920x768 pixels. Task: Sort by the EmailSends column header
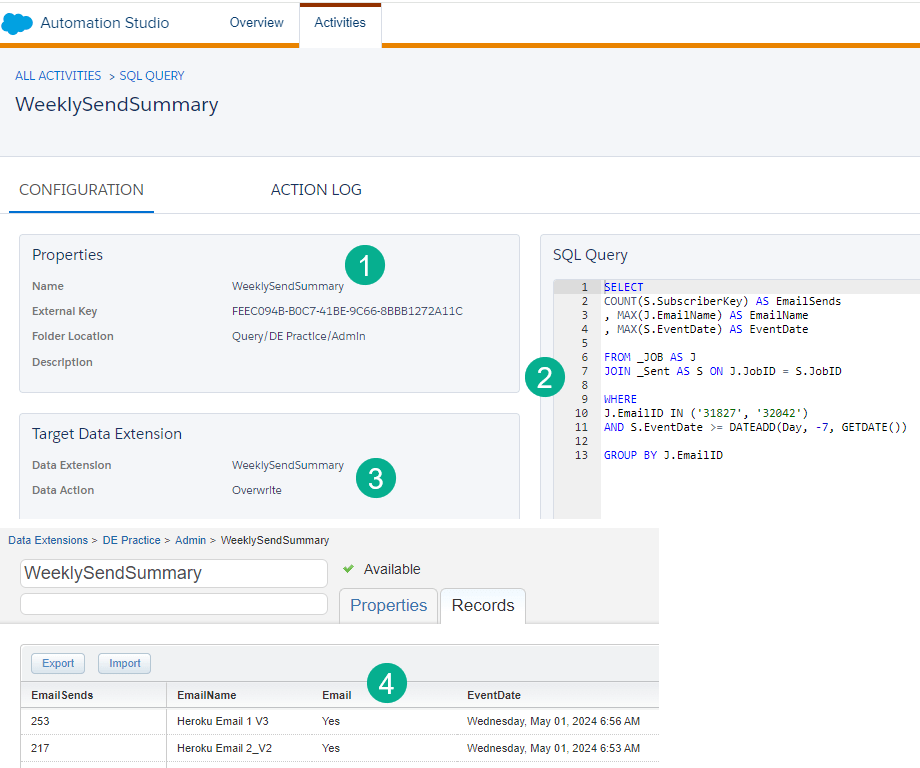[x=62, y=695]
